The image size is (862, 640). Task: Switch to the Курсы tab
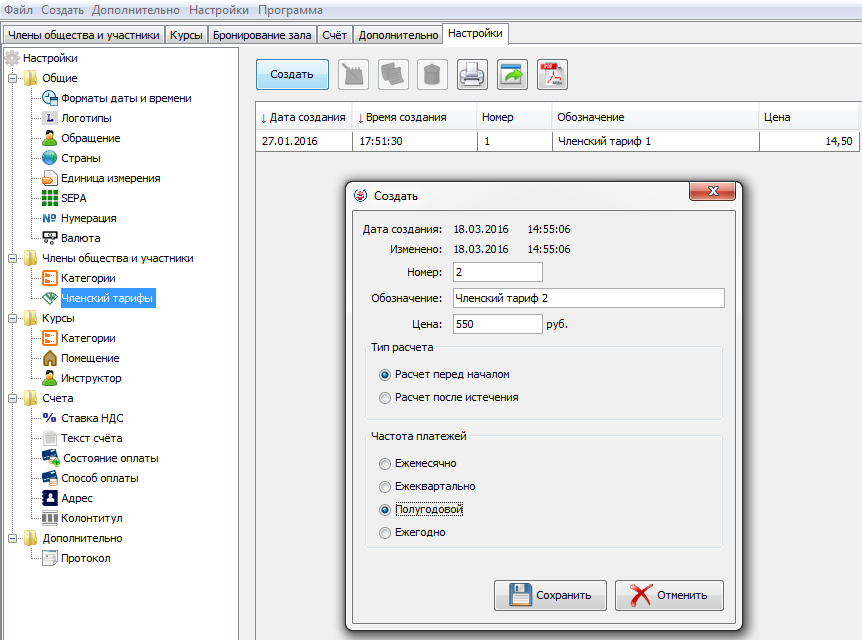click(186, 35)
